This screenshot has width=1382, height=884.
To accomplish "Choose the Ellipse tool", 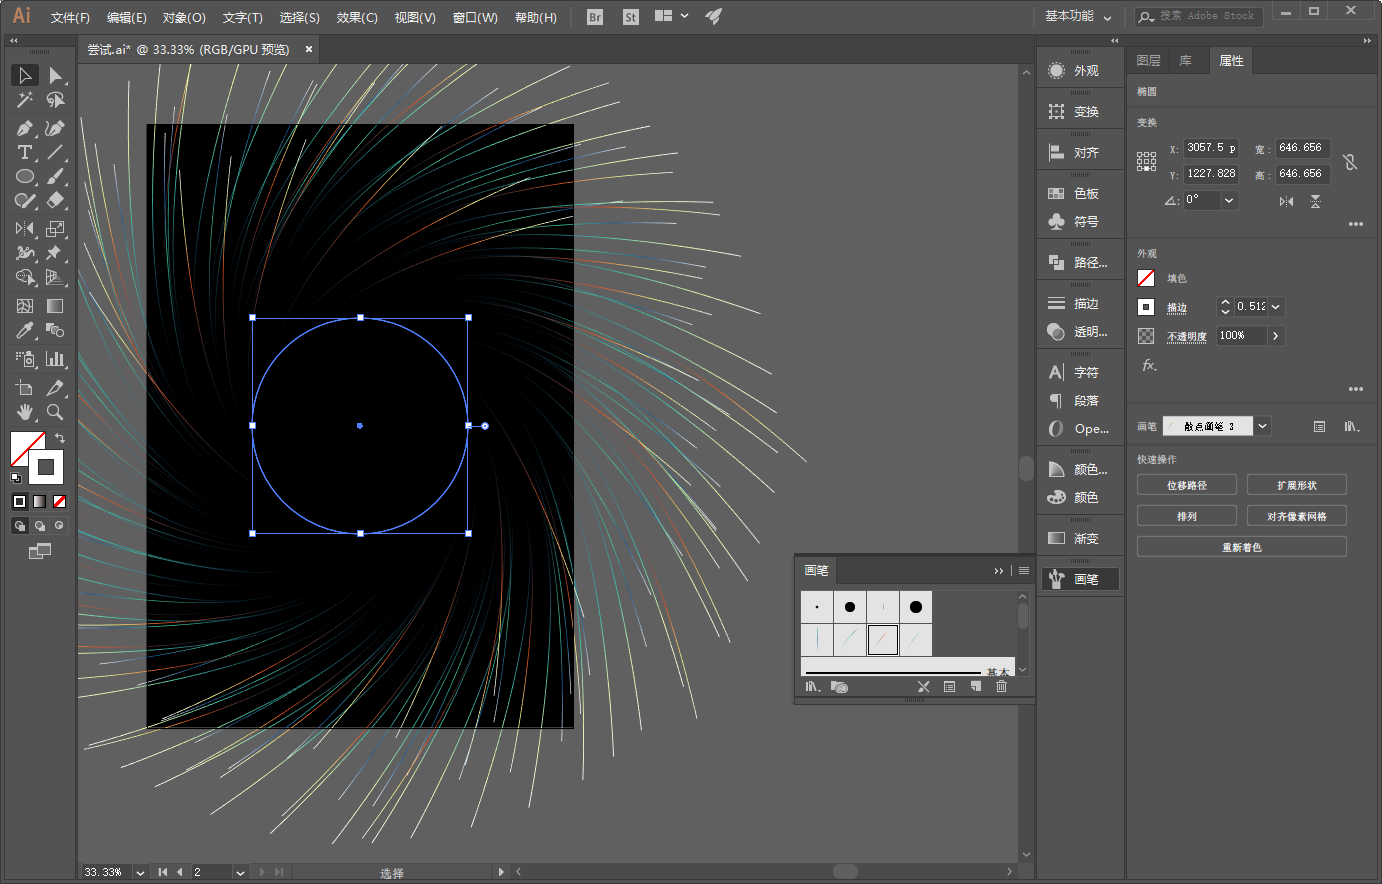I will point(24,177).
